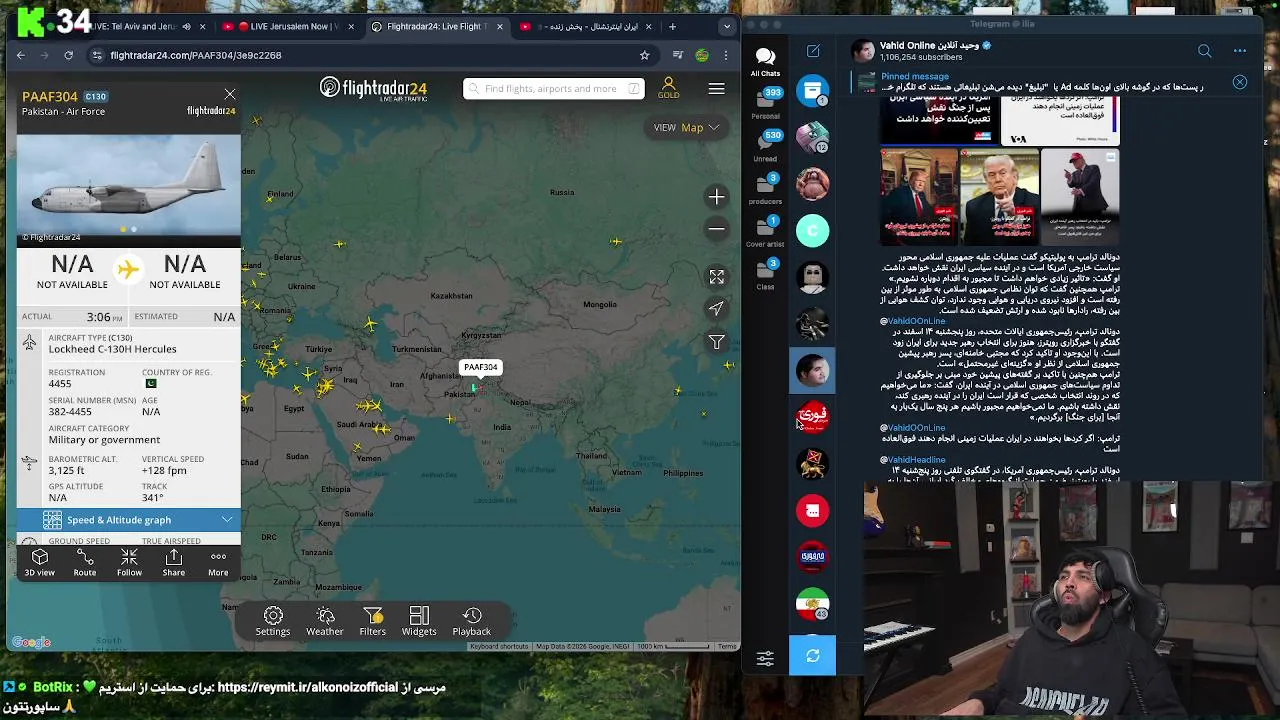Follow the PAAF304 aircraft

[129, 563]
